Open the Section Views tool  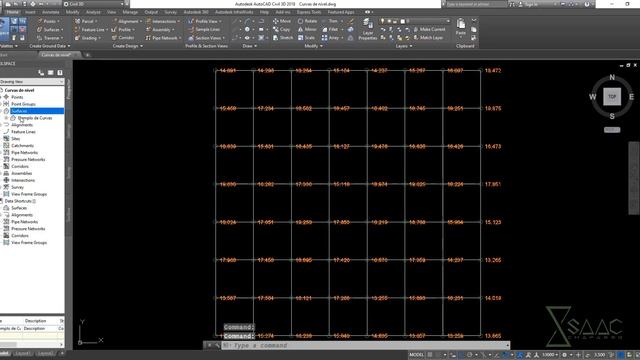pos(206,38)
